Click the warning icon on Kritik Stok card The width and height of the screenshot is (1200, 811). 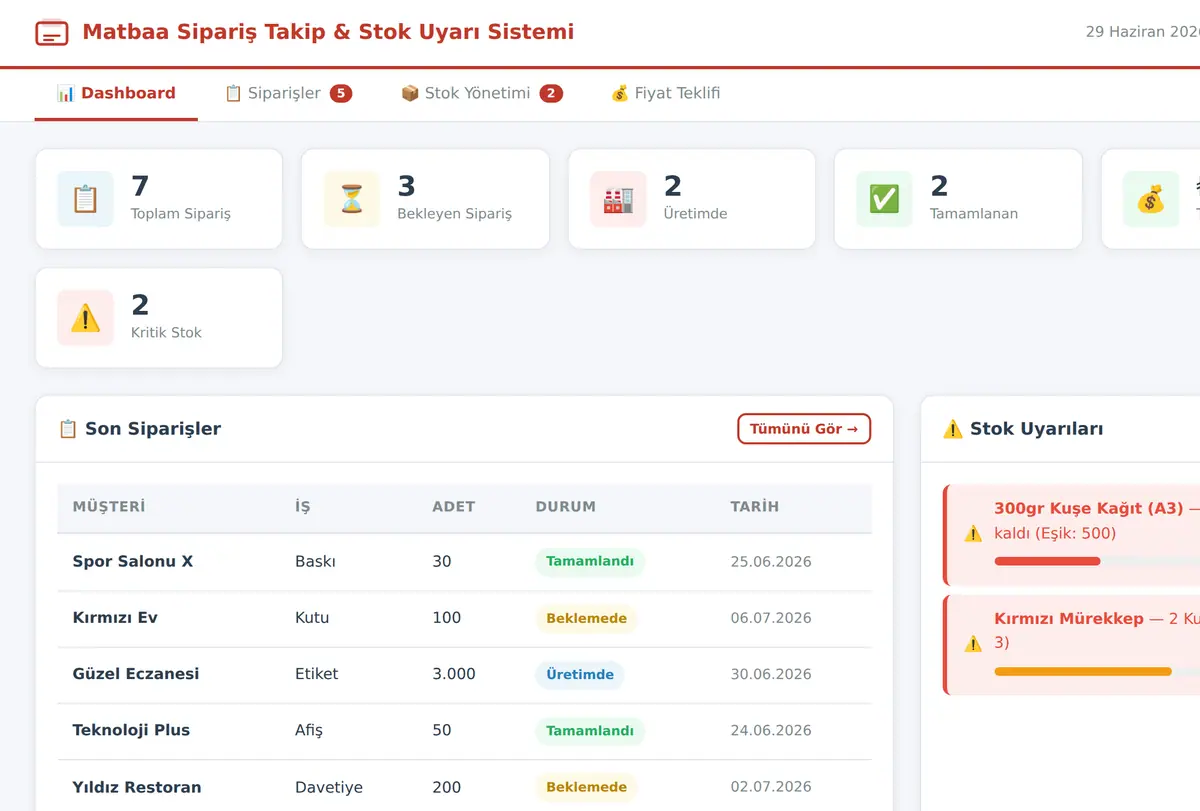point(85,318)
